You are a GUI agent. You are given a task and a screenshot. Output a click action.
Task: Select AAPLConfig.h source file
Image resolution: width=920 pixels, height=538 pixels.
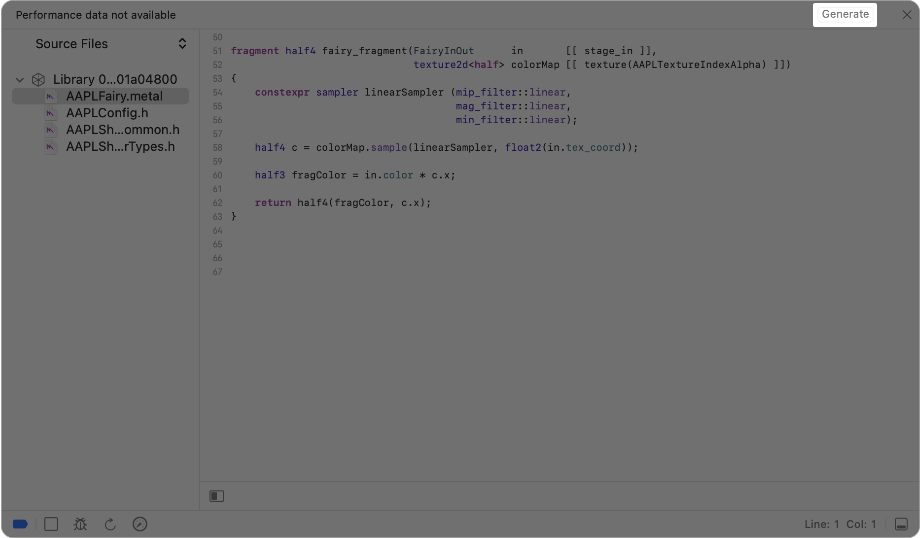pyautogui.click(x=106, y=113)
